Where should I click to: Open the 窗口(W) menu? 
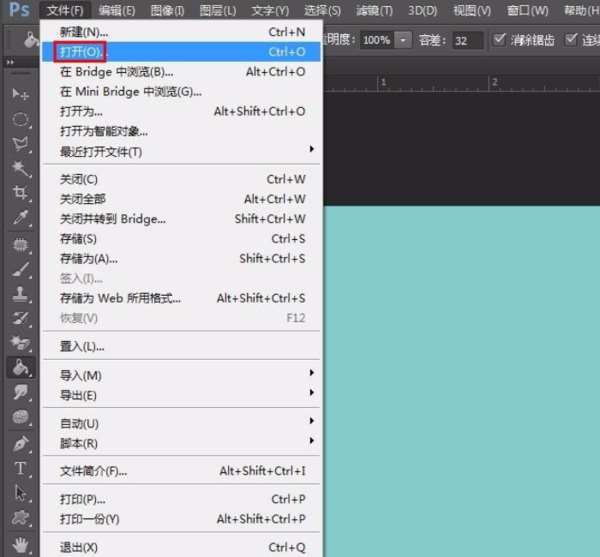click(x=527, y=10)
